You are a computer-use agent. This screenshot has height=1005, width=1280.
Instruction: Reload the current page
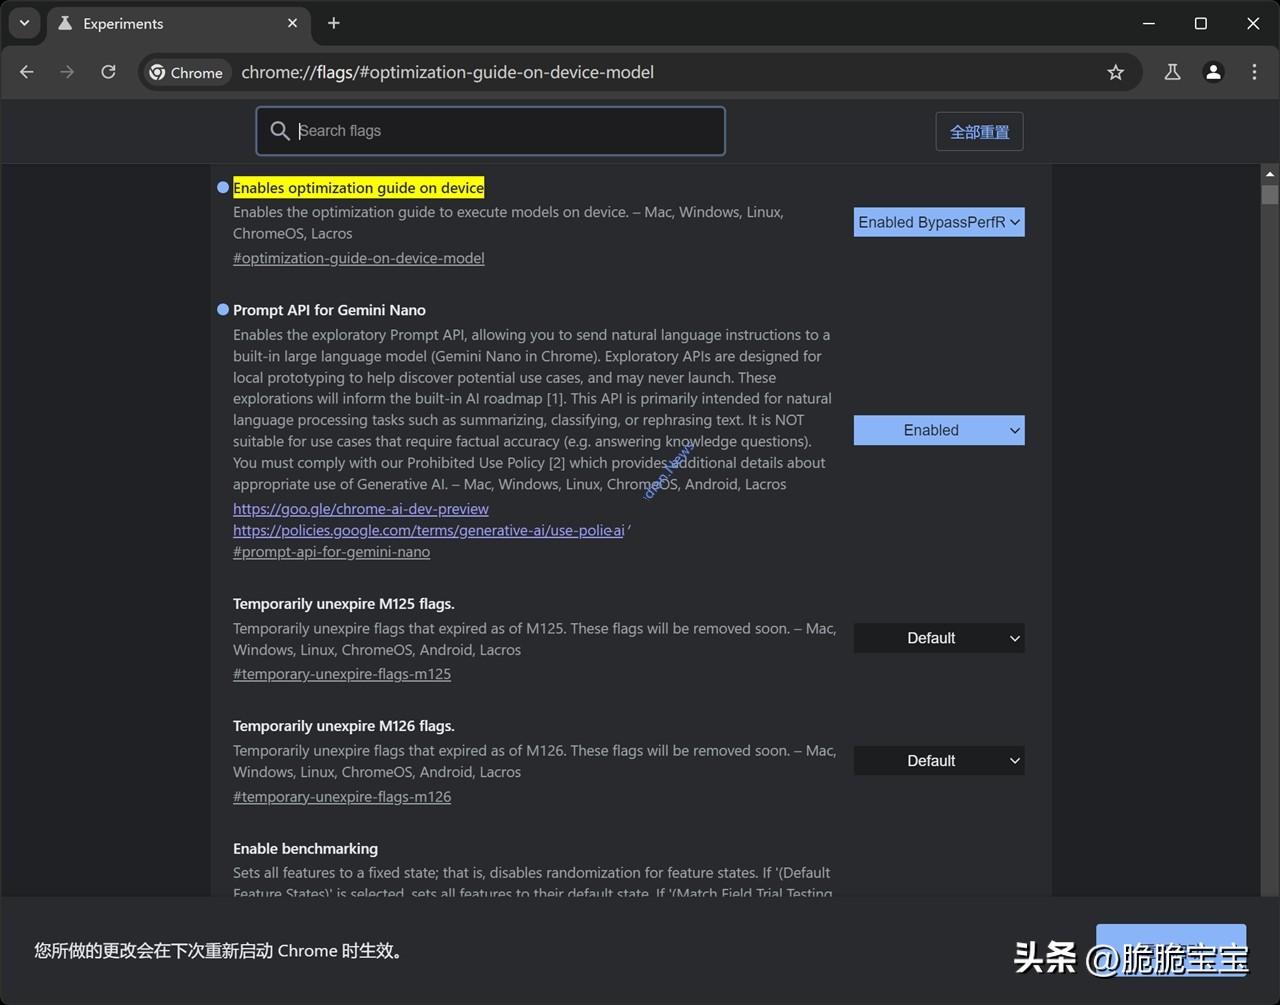(108, 72)
